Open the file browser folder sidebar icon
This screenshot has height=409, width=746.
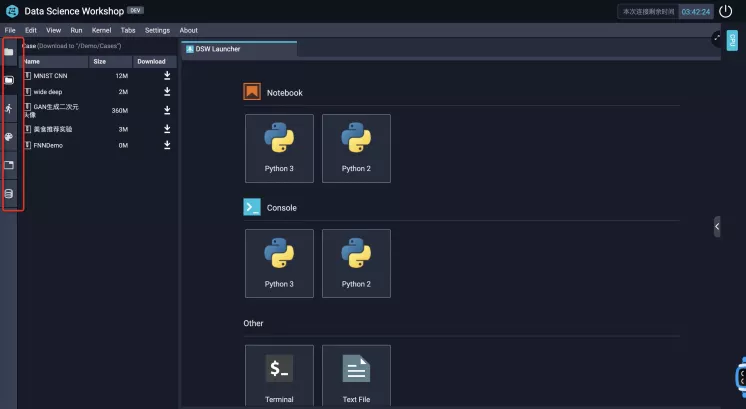(9, 52)
